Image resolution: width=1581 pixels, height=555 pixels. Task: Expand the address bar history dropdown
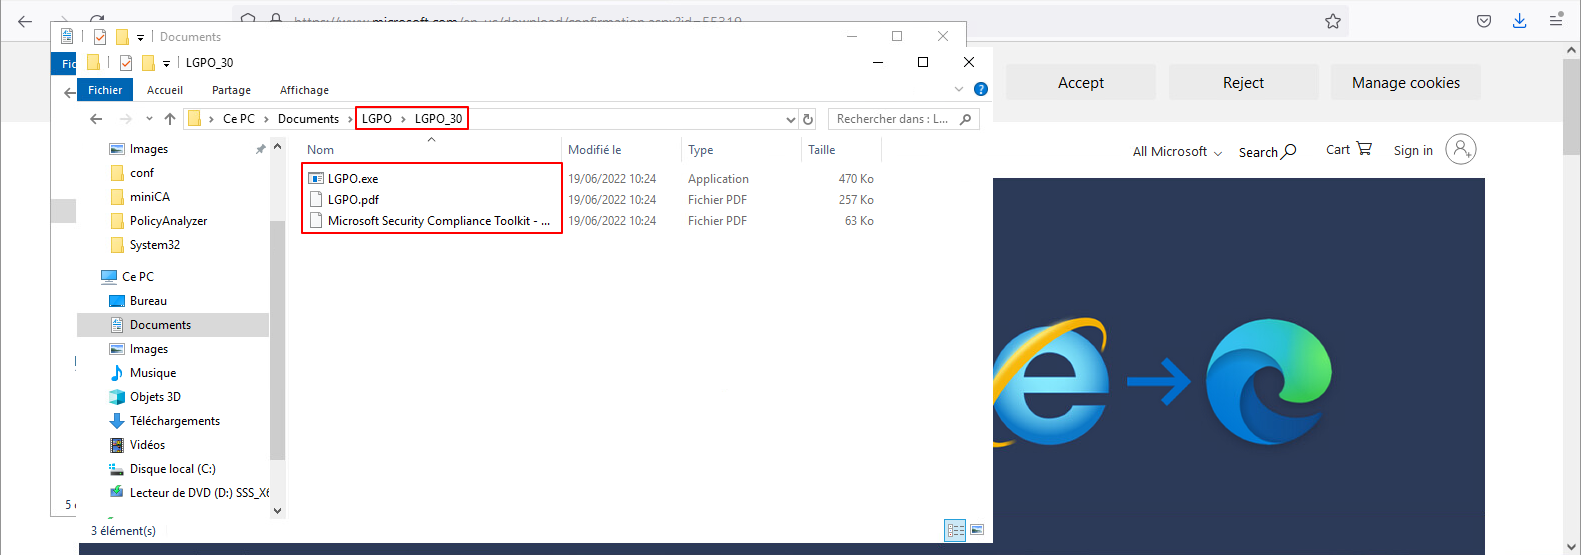[x=791, y=119]
